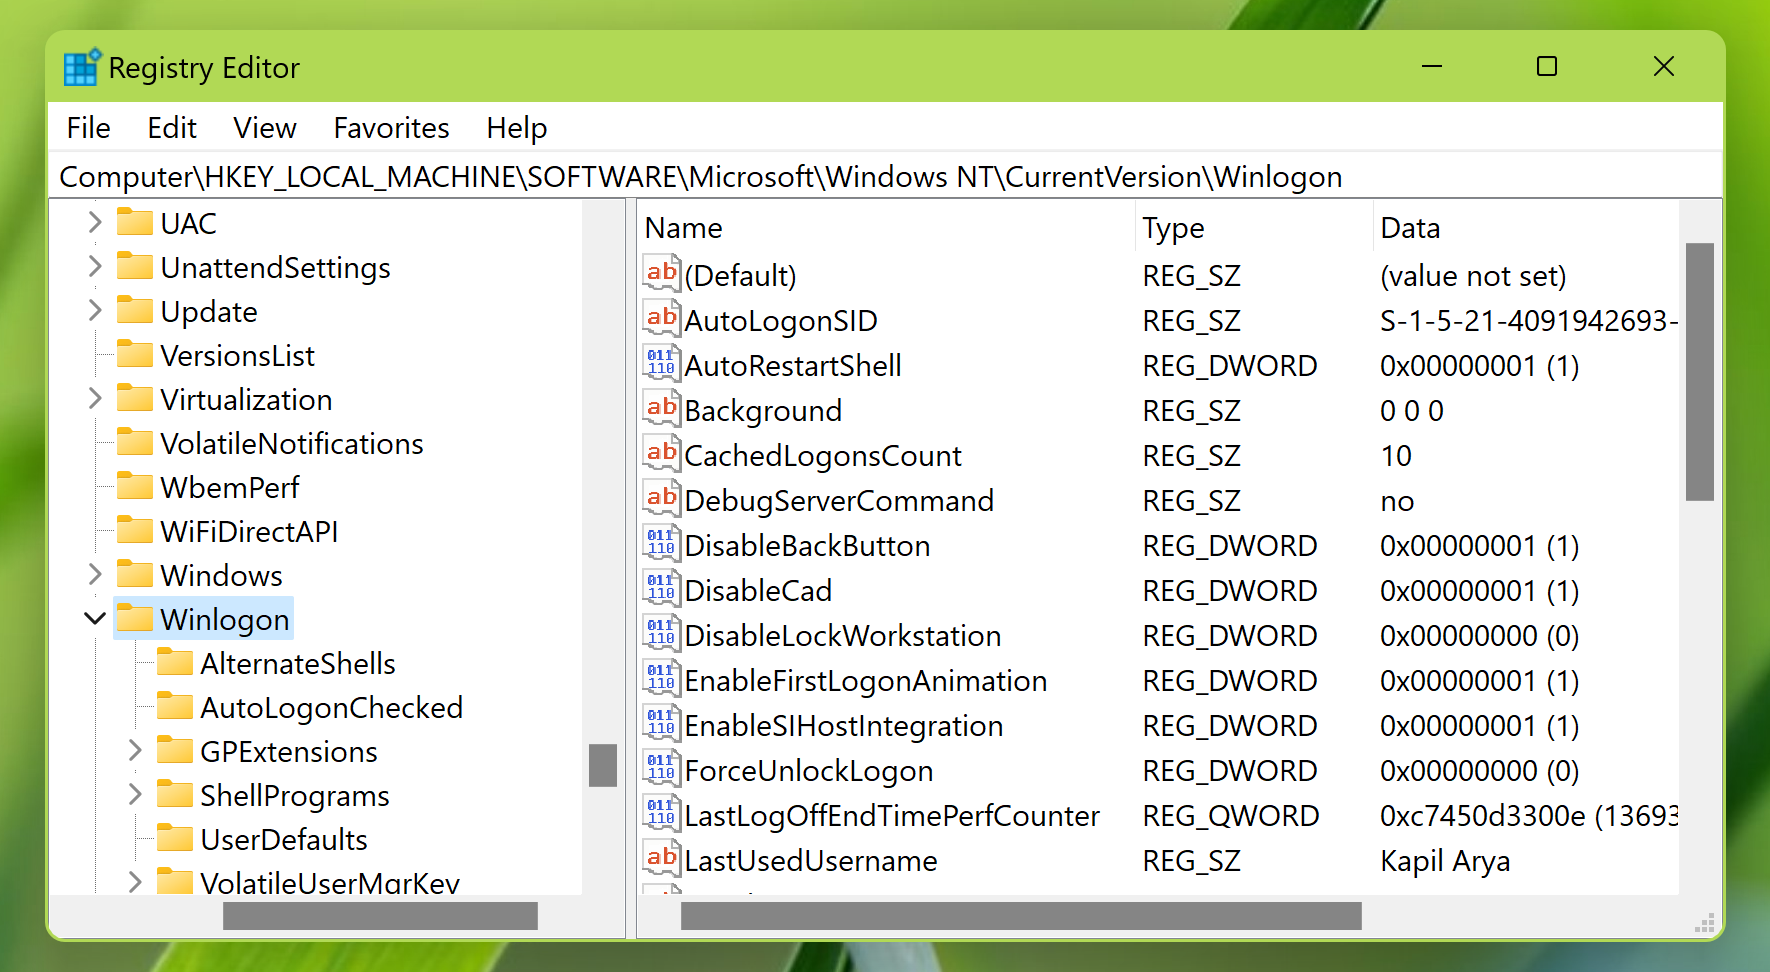Screen dimensions: 1770x972
Task: Select the LastUsedUsername value name
Action: (811, 860)
